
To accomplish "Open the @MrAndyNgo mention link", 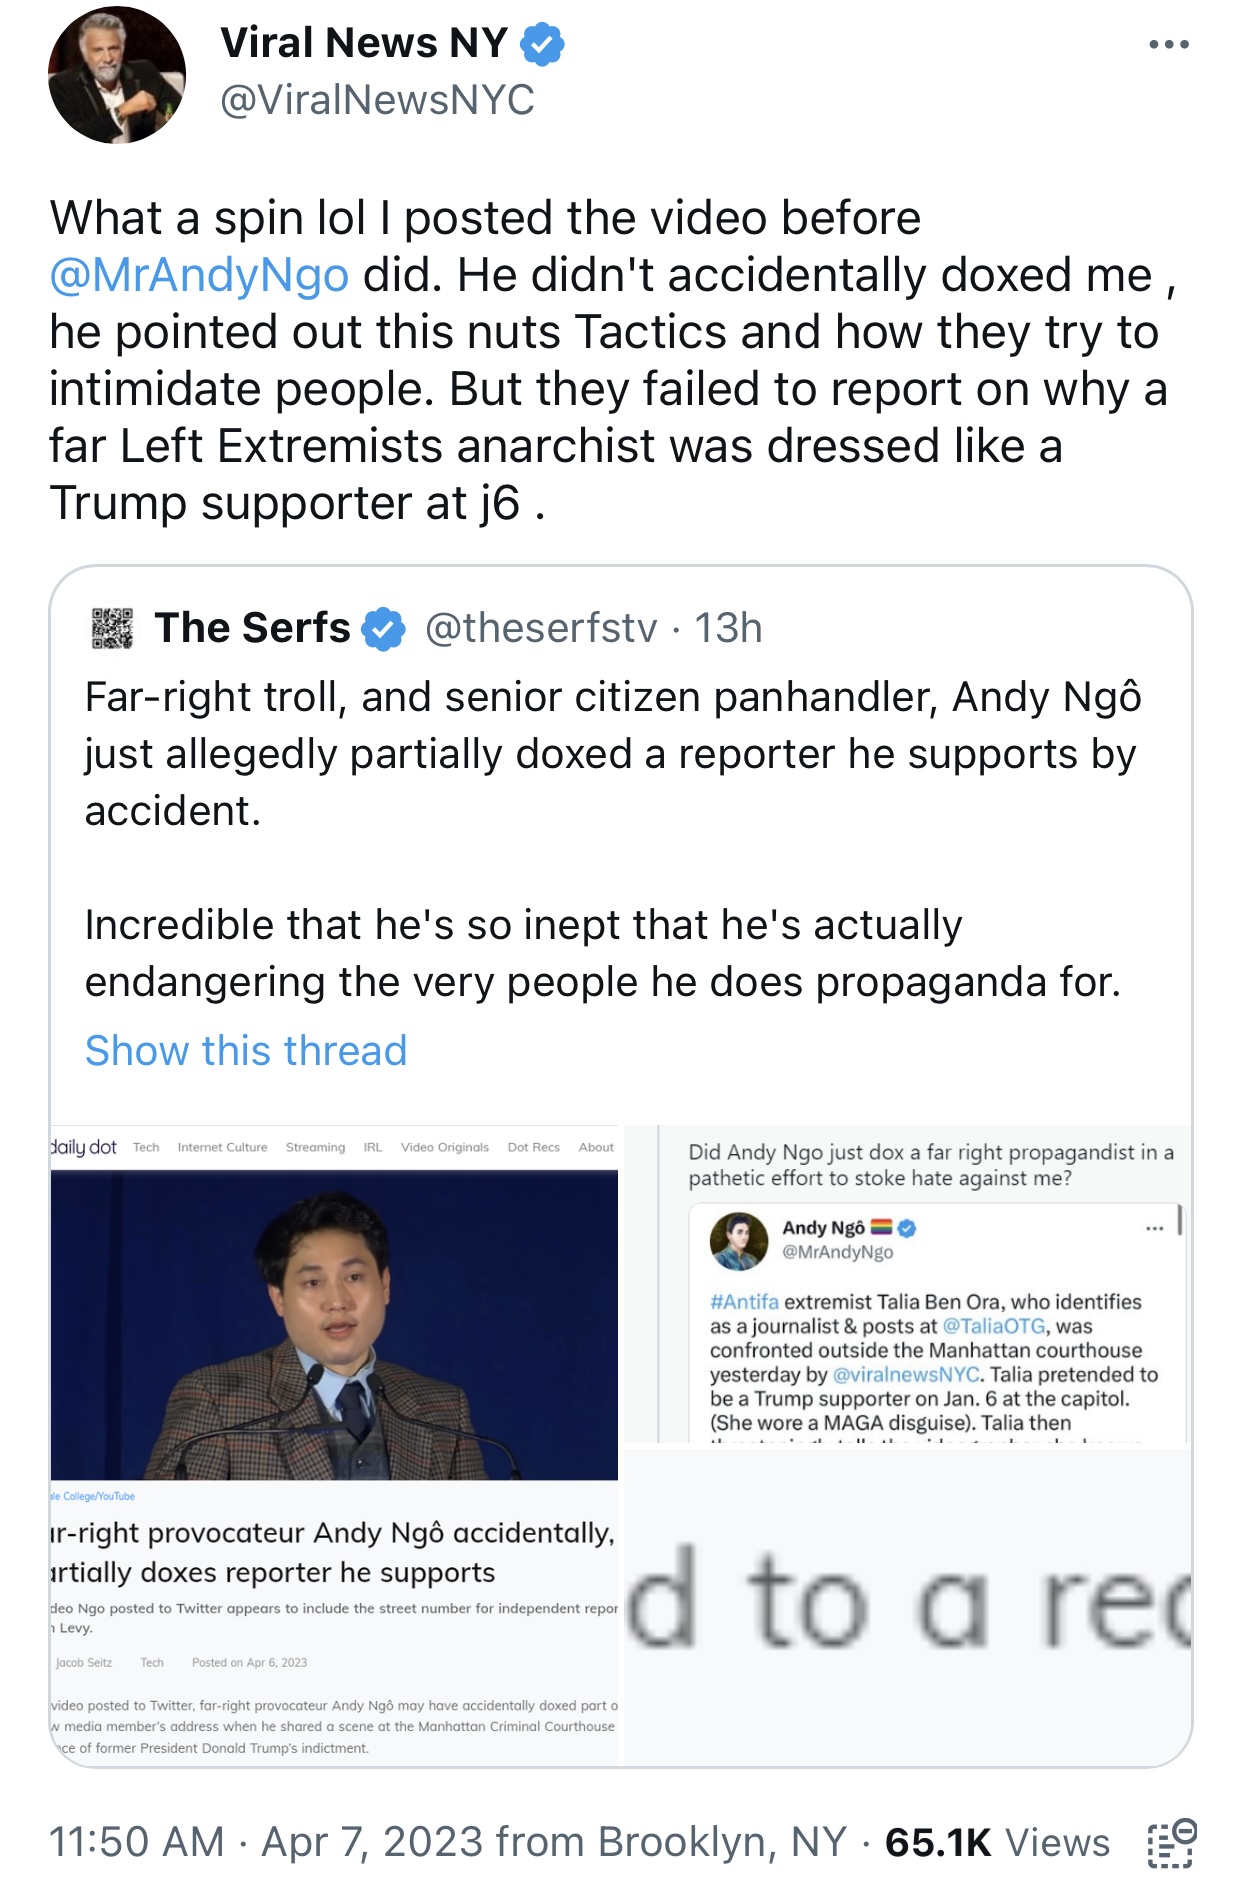I will (x=199, y=275).
